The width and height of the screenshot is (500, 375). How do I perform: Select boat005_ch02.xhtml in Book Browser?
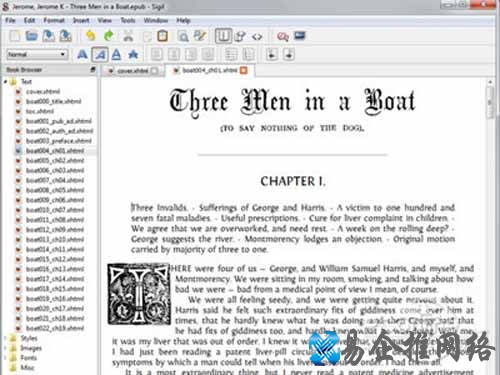click(x=55, y=160)
